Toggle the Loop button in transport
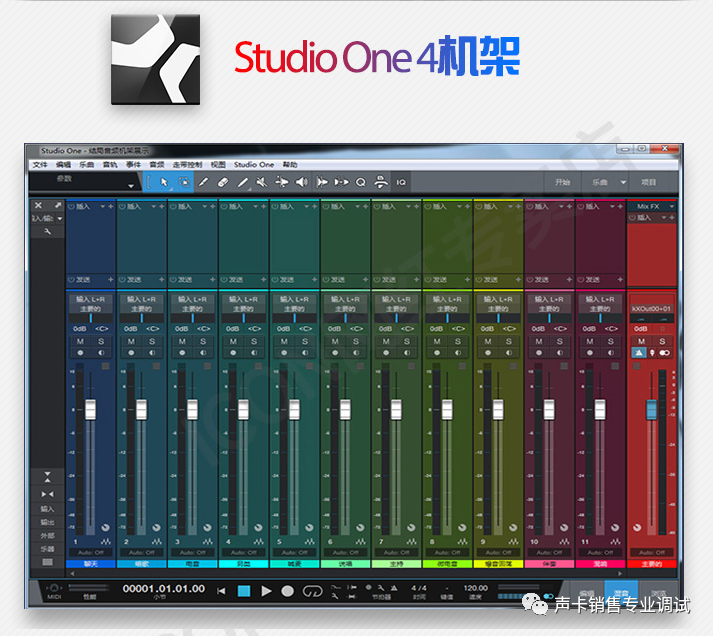 coord(312,591)
